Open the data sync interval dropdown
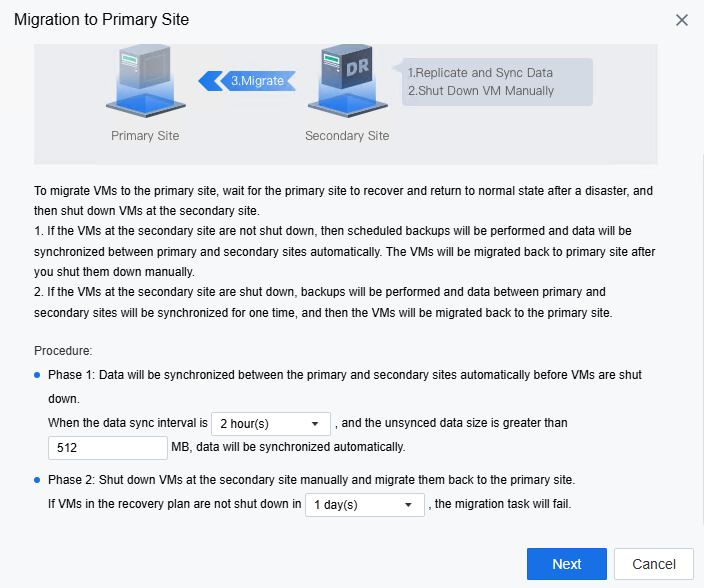The height and width of the screenshot is (588, 704). 271,424
